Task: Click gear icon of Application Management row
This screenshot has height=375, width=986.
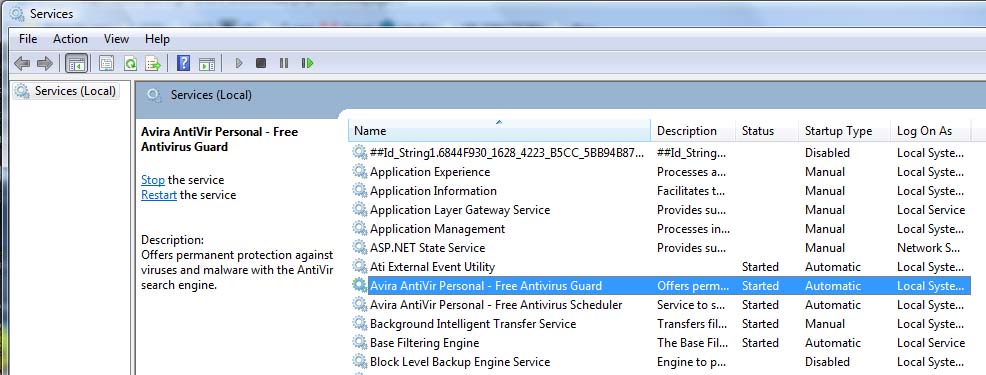Action: [x=360, y=228]
